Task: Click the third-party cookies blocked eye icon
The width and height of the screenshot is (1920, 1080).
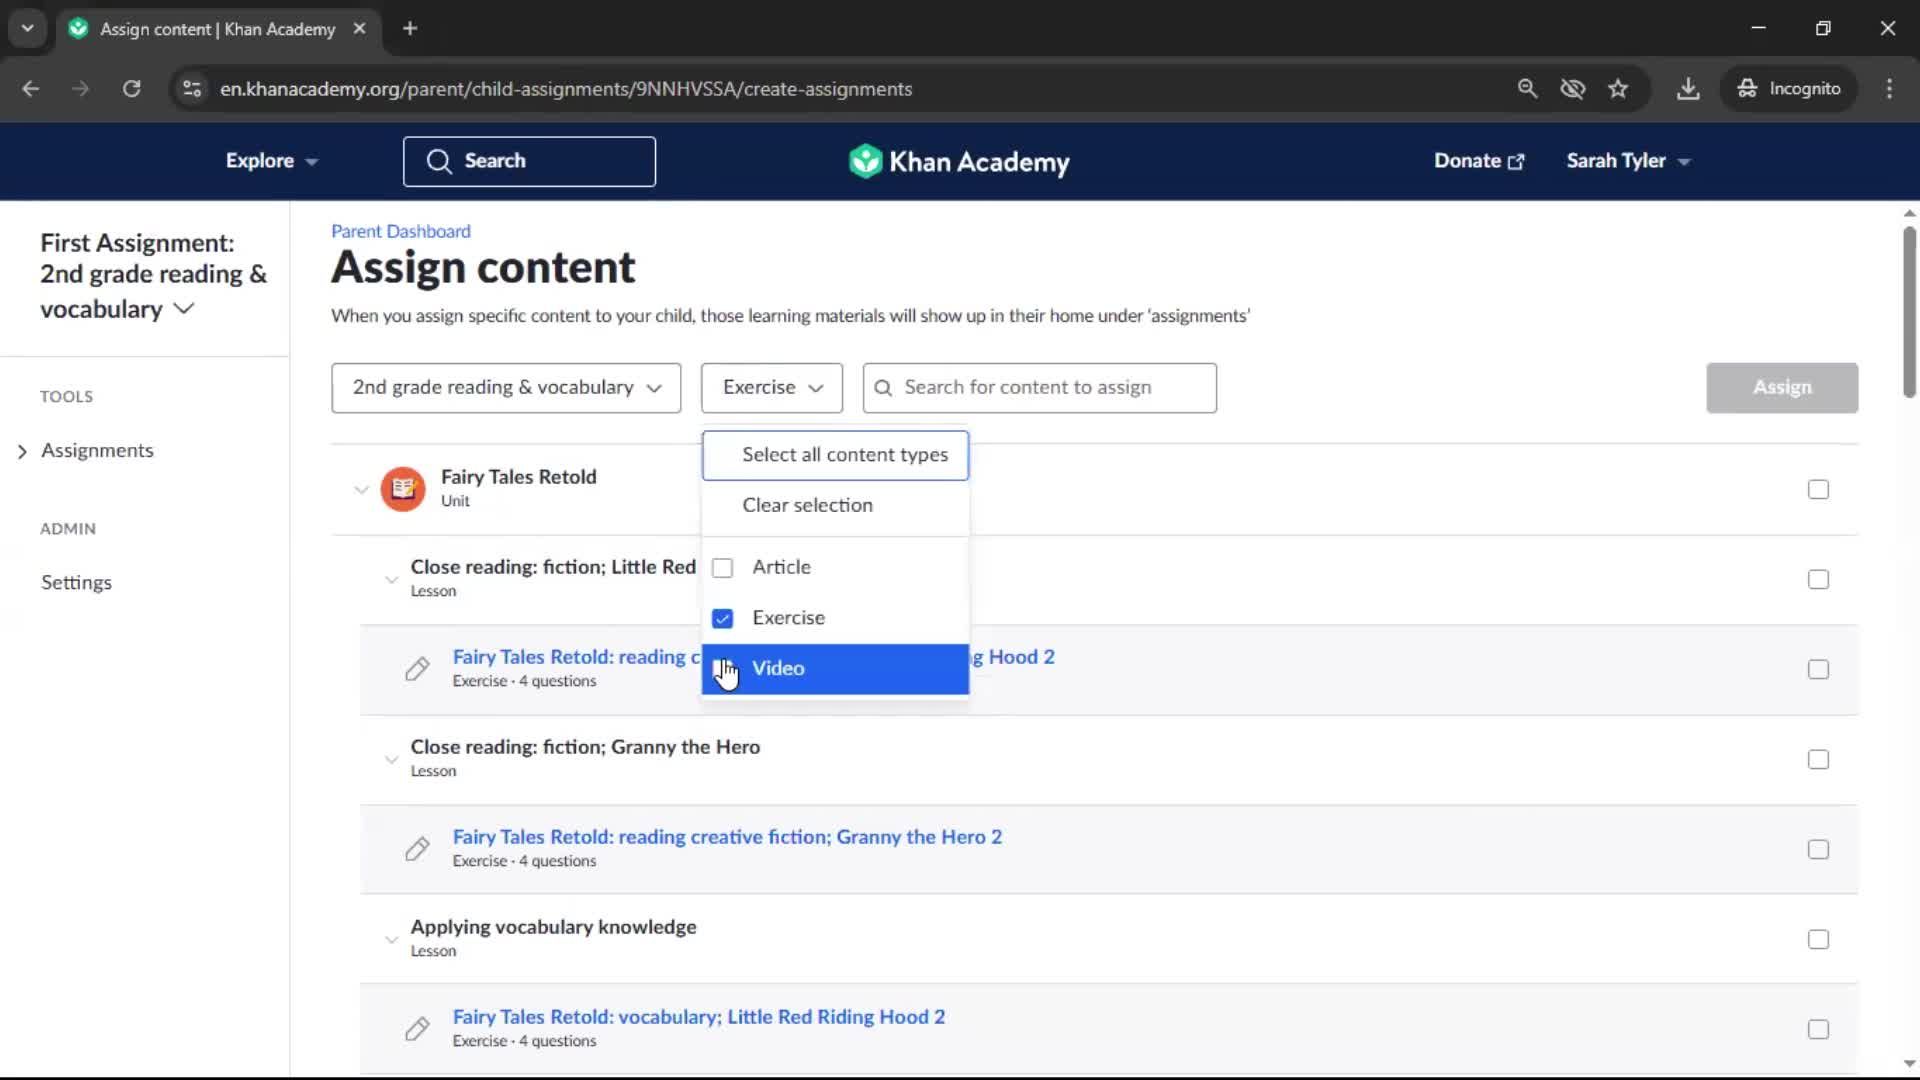Action: click(x=1573, y=89)
